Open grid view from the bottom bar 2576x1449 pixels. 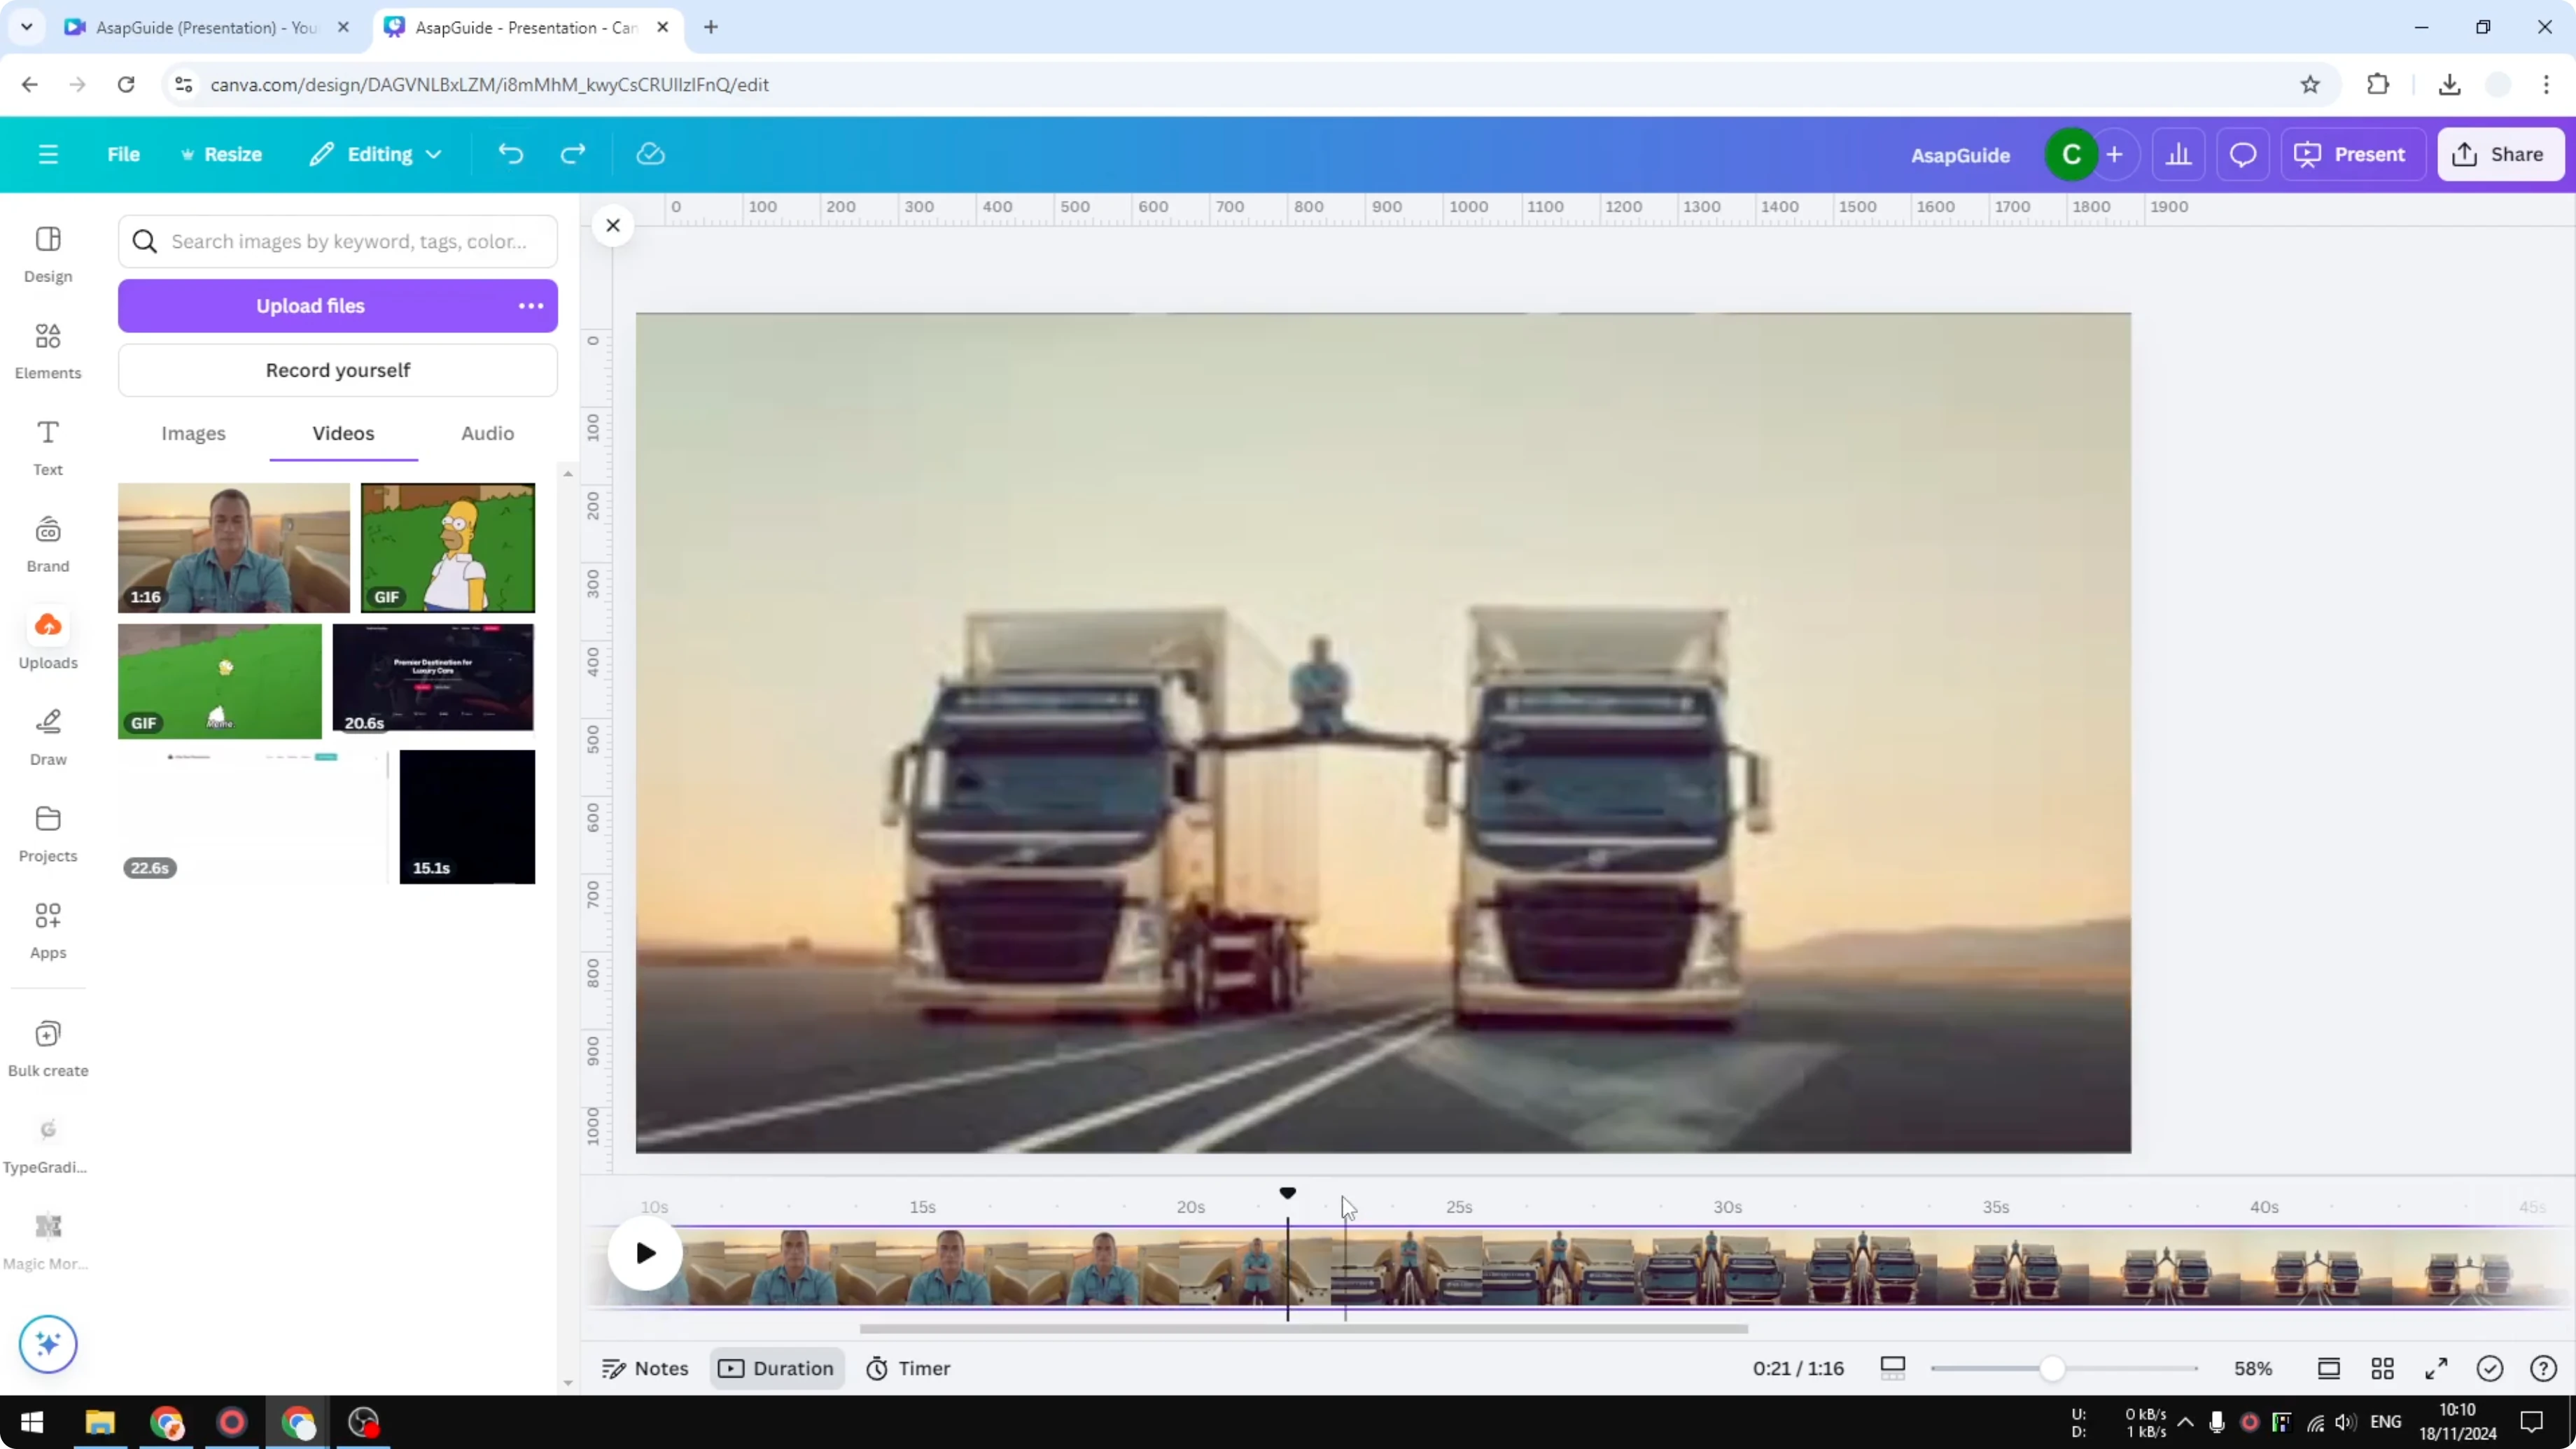coord(2382,1368)
